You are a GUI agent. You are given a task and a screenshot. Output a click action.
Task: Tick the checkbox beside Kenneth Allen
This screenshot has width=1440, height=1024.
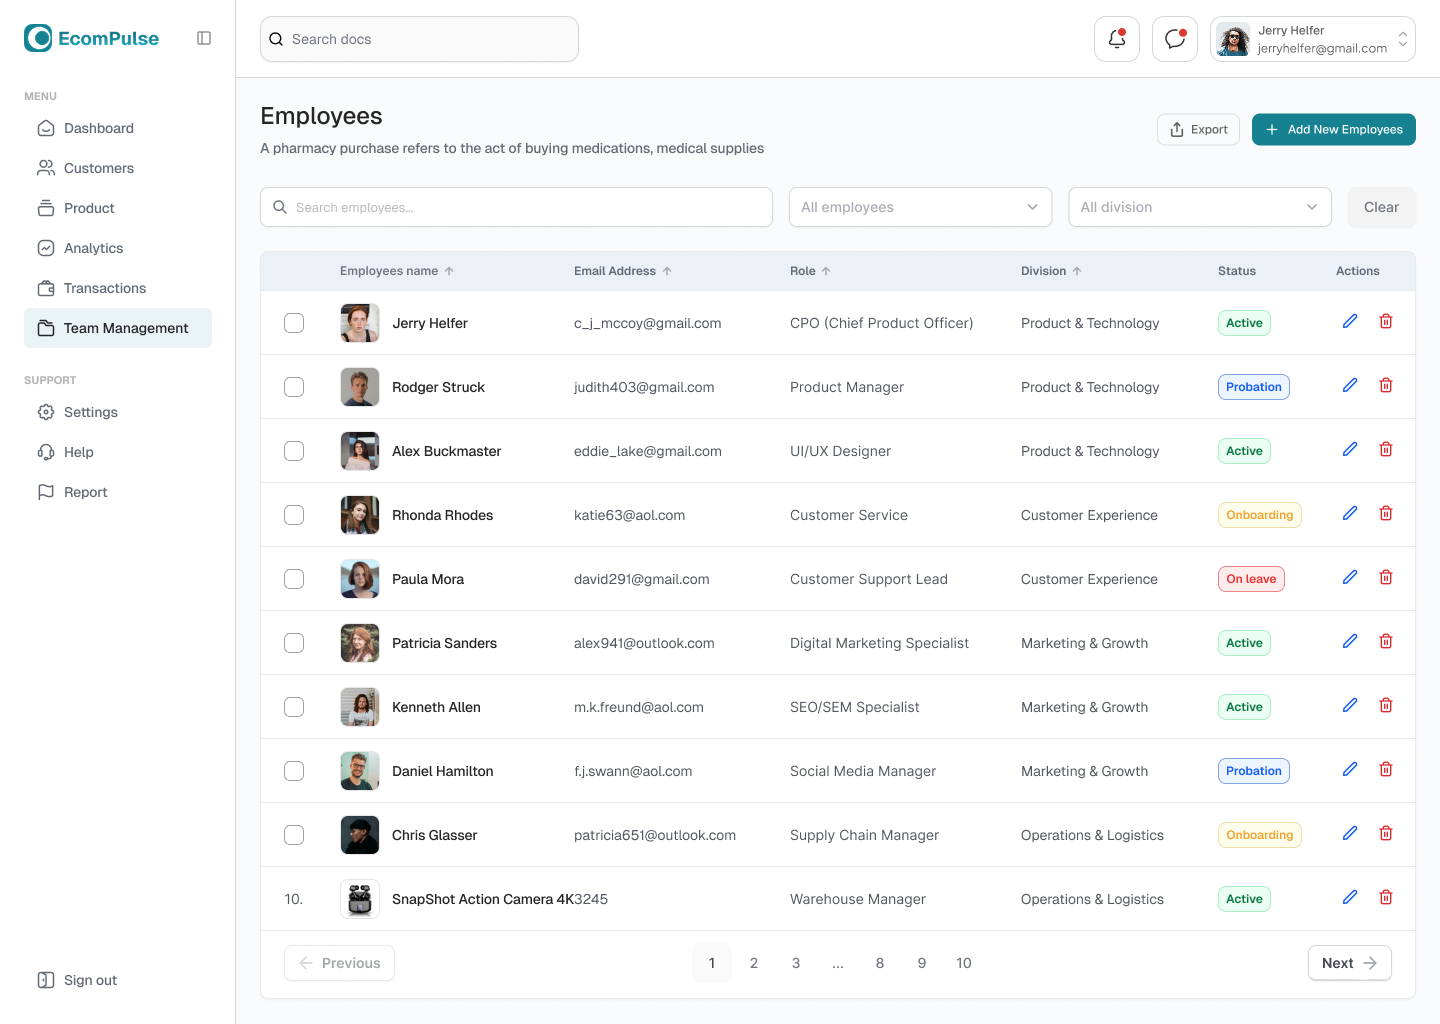[293, 707]
